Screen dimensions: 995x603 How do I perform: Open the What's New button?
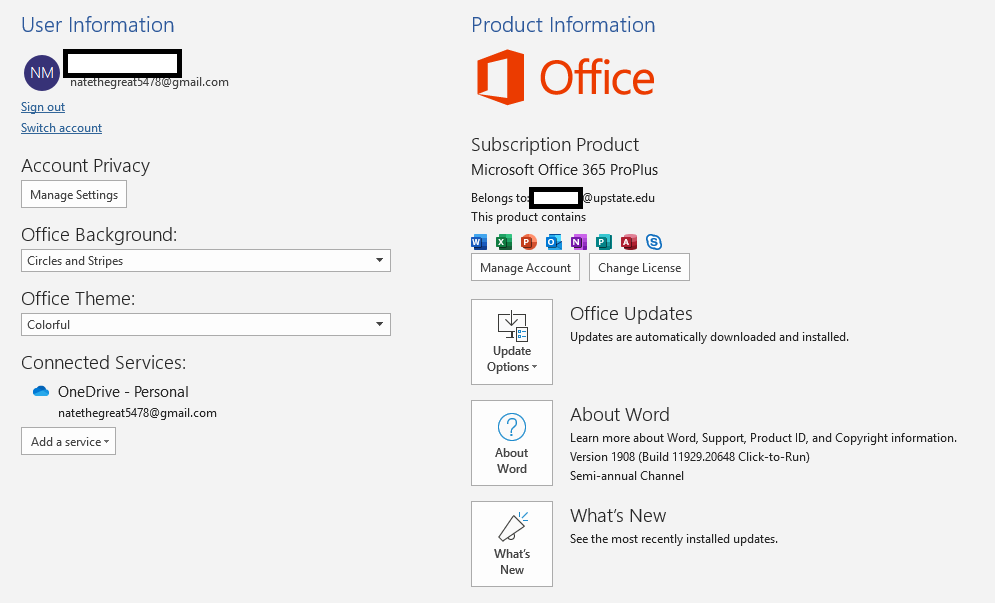tap(512, 544)
